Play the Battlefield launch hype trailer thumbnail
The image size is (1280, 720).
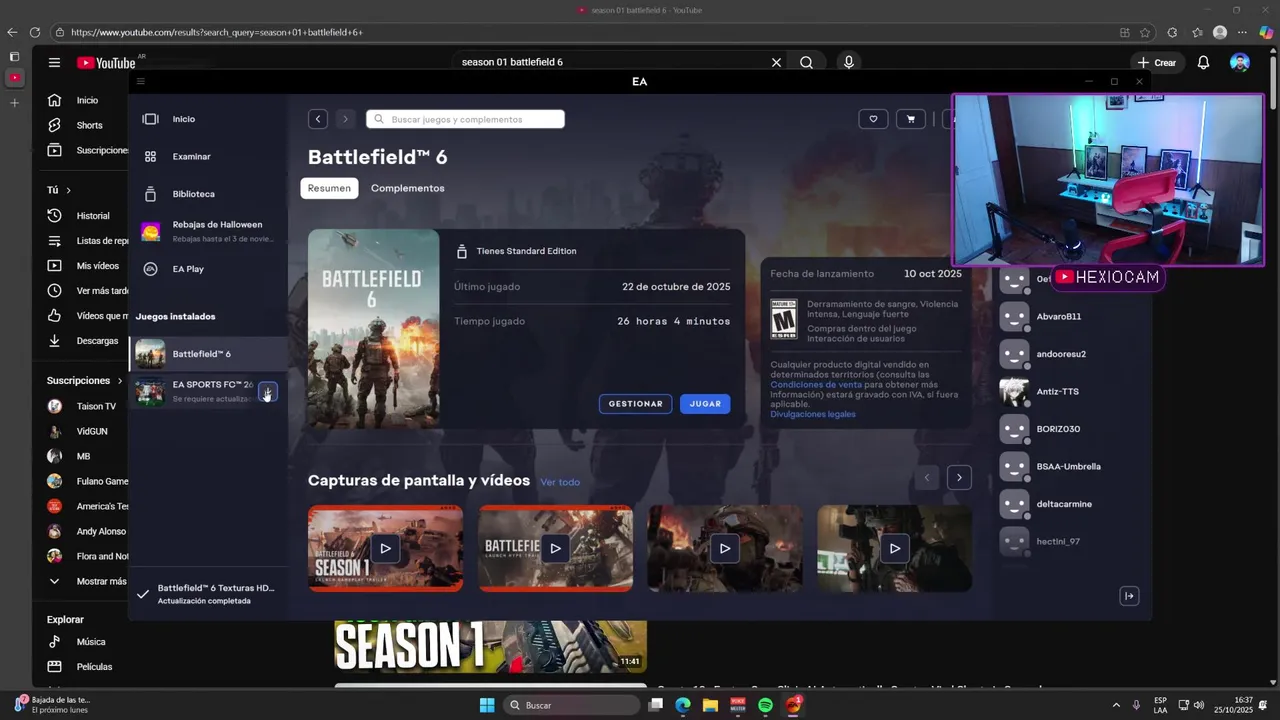point(555,548)
